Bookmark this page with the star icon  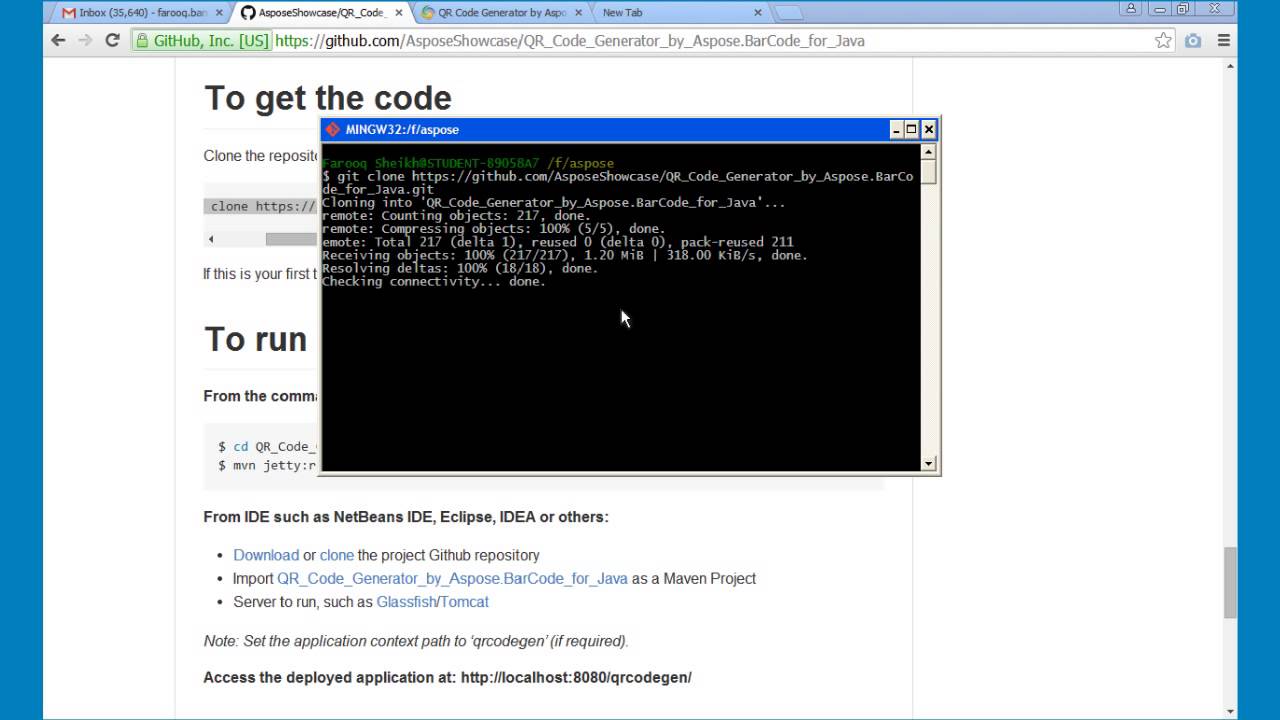1163,41
